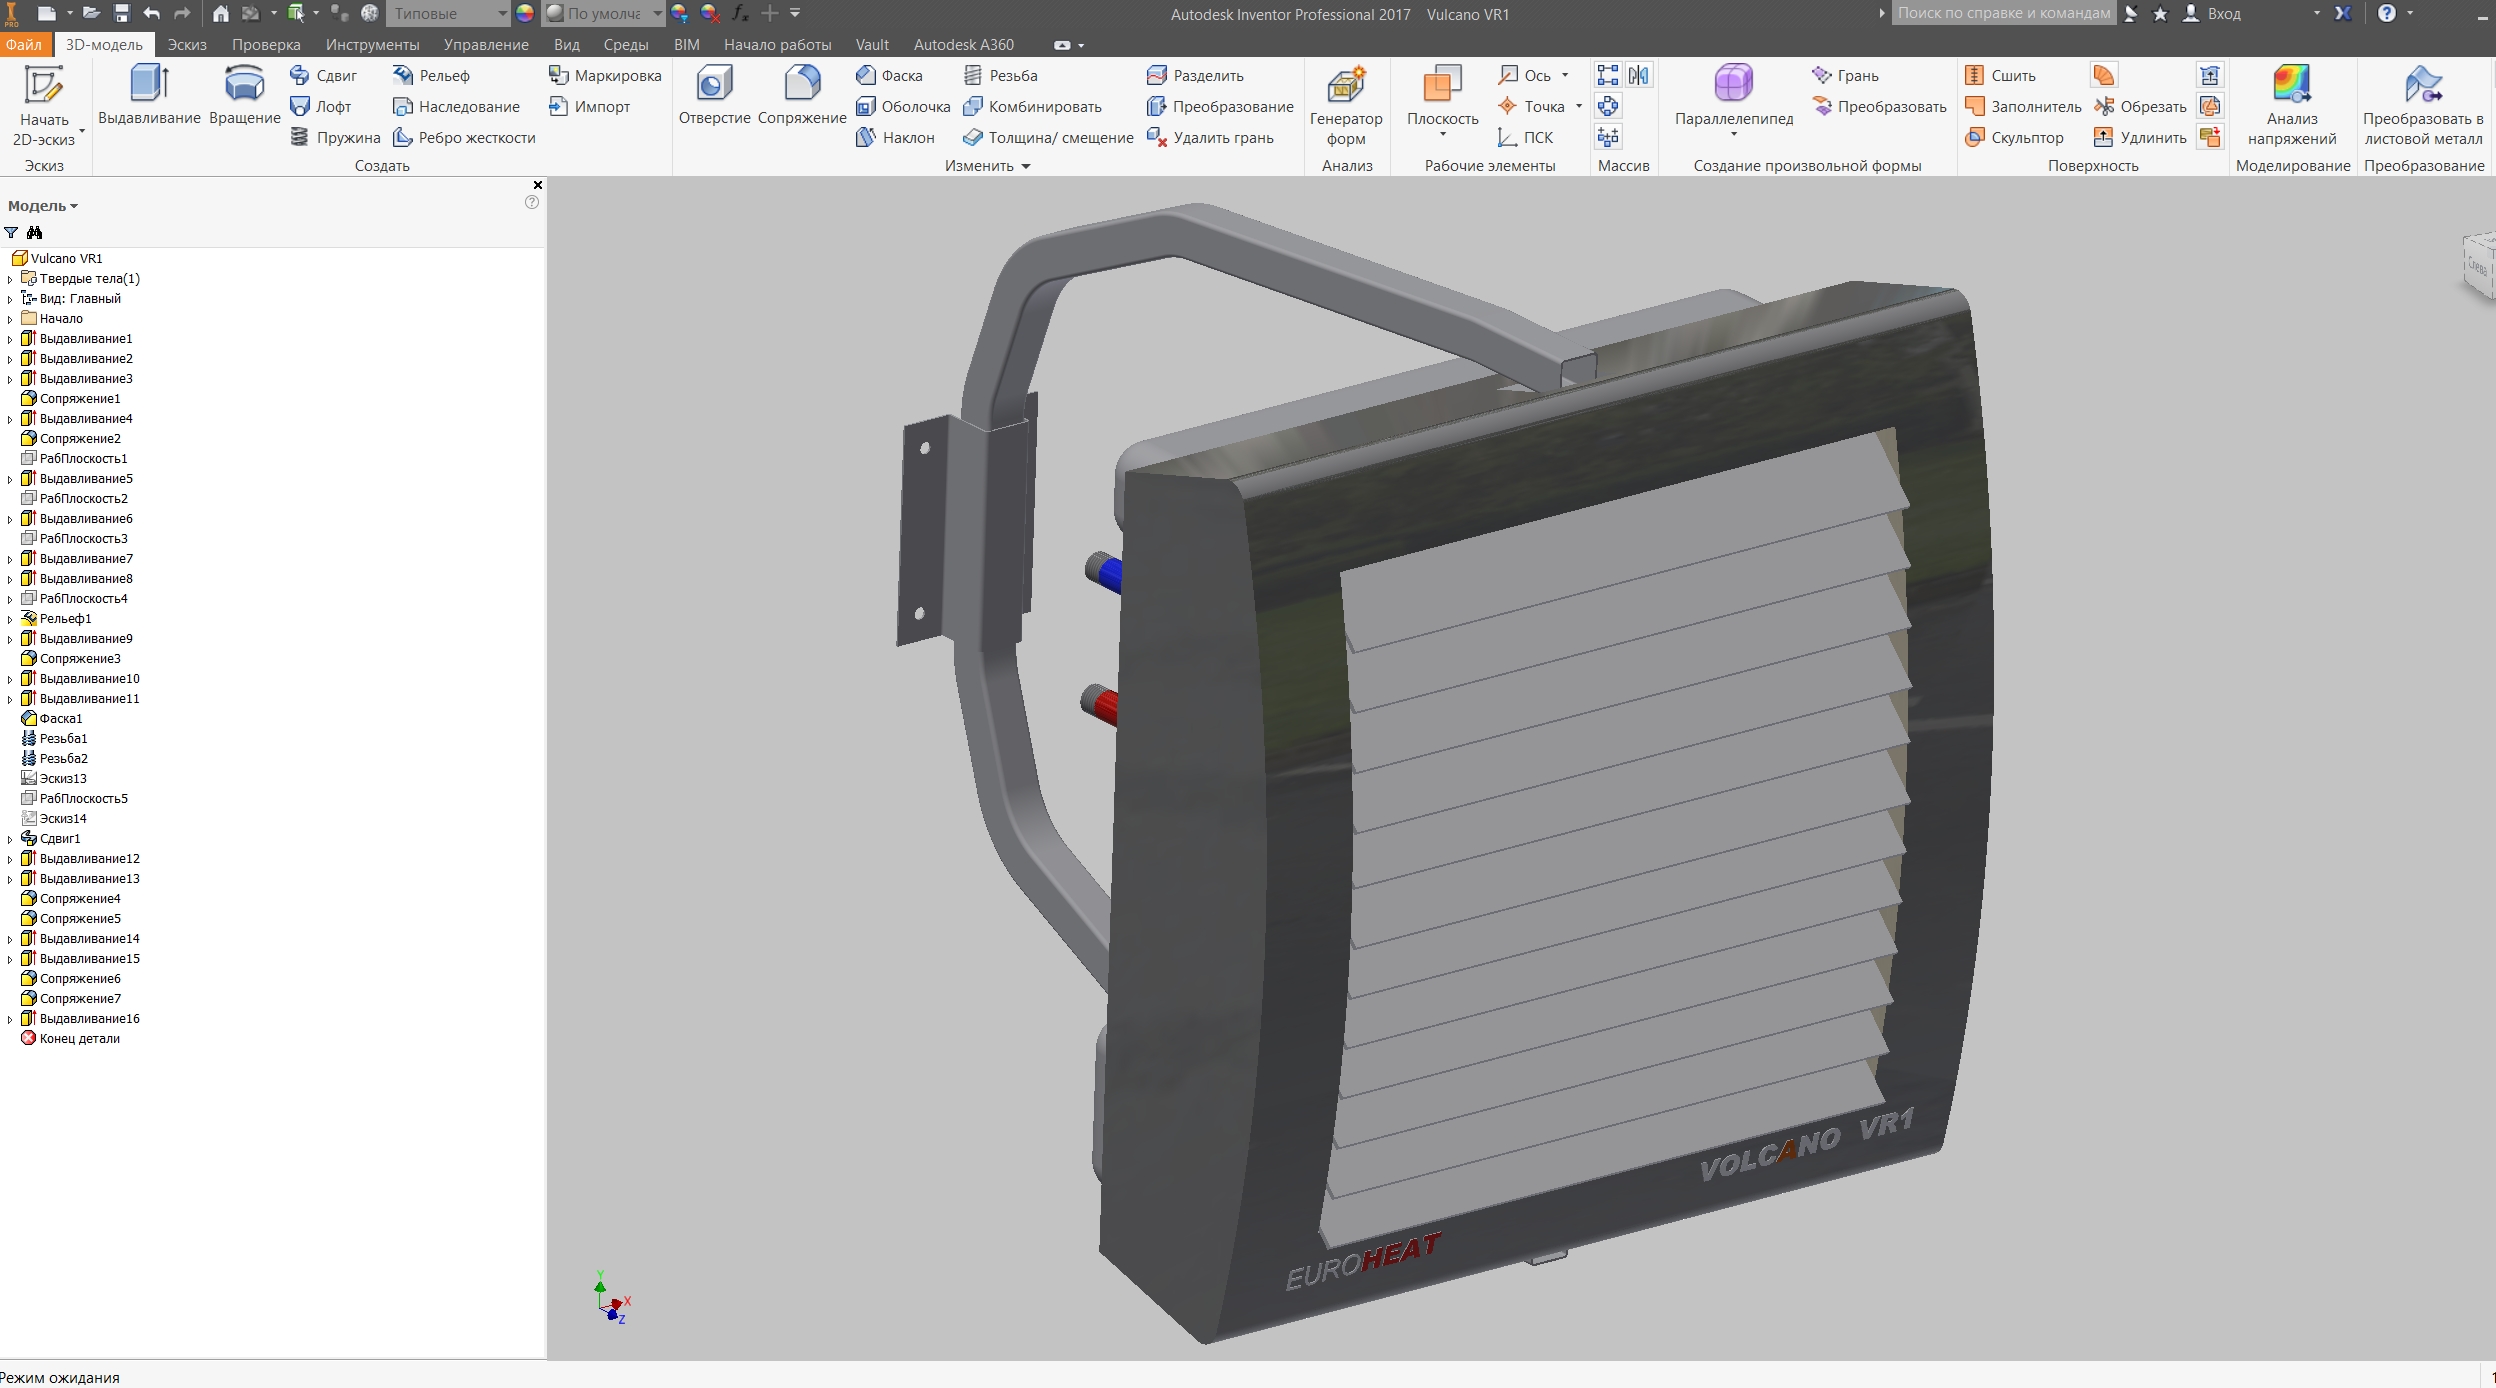The width and height of the screenshot is (2496, 1388).
Task: Start a 2D sketch with Начать 2D-эскиз
Action: pyautogui.click(x=44, y=106)
